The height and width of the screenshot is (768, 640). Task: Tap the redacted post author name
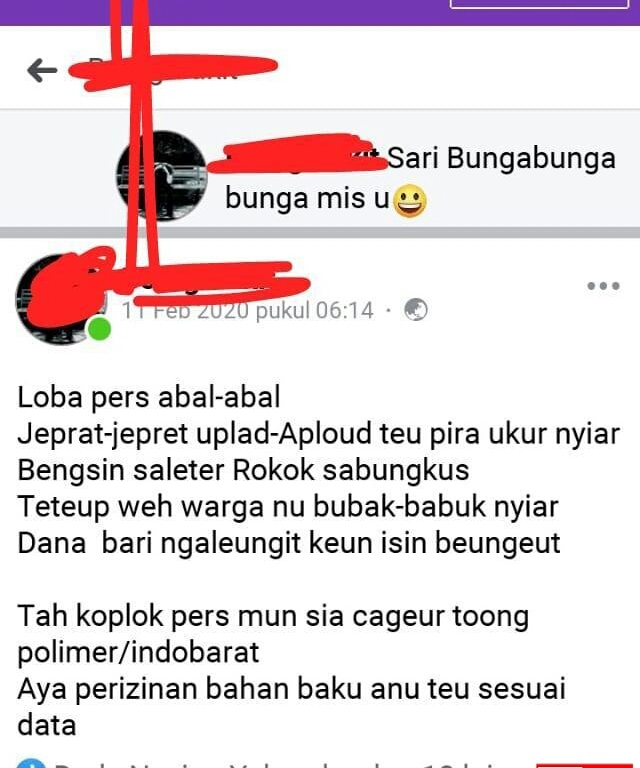coord(211,282)
